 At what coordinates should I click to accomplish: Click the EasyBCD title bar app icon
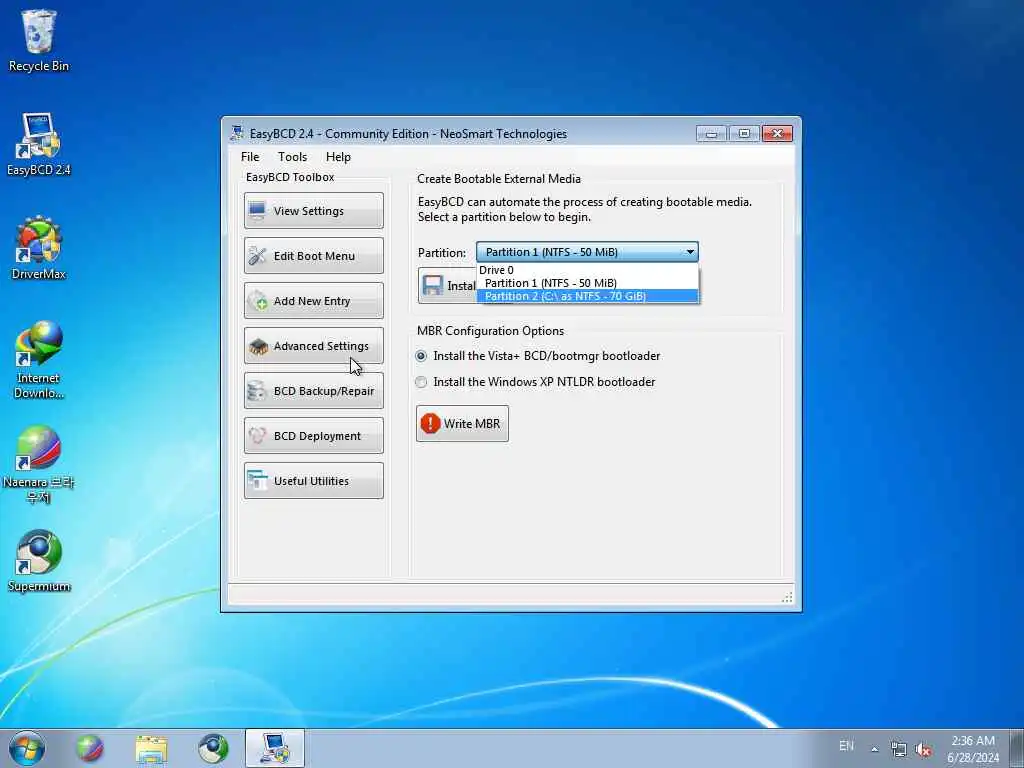(x=236, y=133)
